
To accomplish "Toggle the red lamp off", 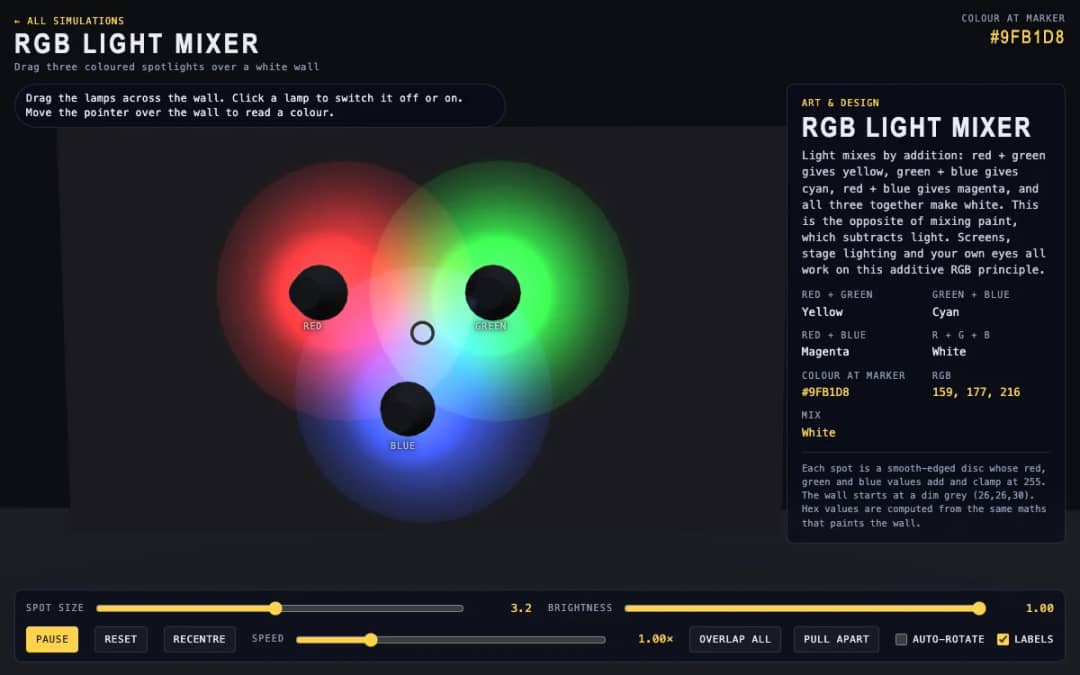I will [318, 292].
